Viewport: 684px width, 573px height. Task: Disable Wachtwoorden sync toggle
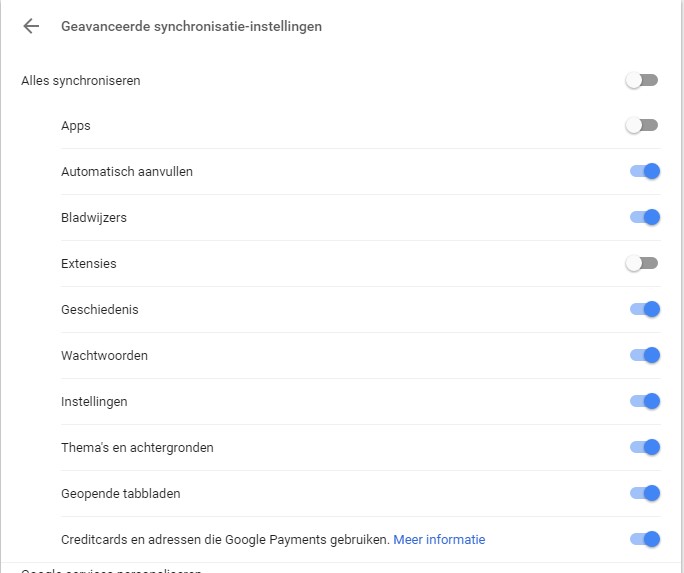(645, 355)
